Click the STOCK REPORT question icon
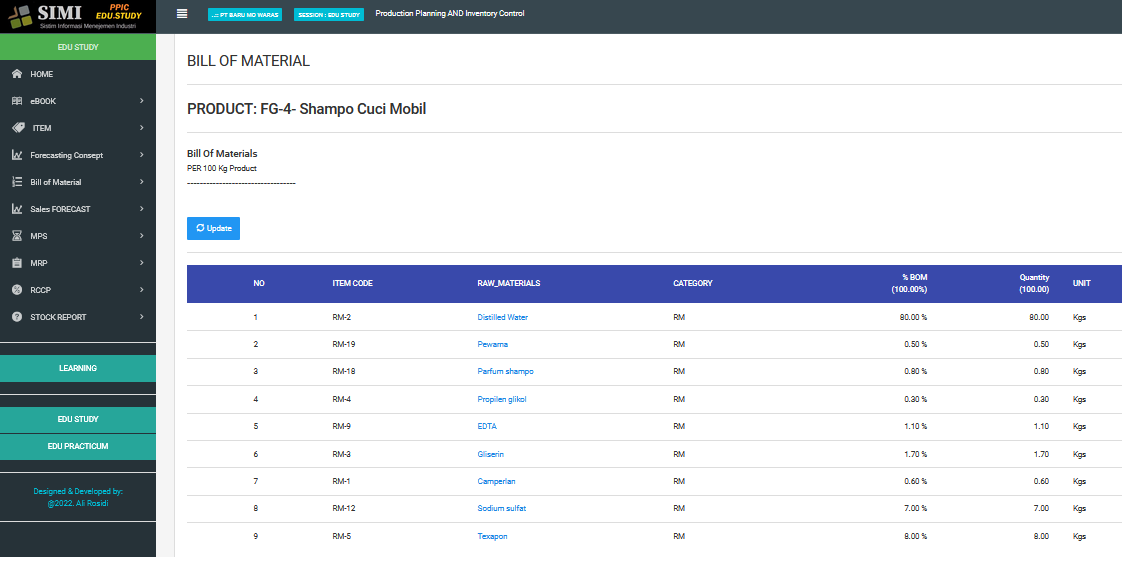 pyautogui.click(x=17, y=317)
